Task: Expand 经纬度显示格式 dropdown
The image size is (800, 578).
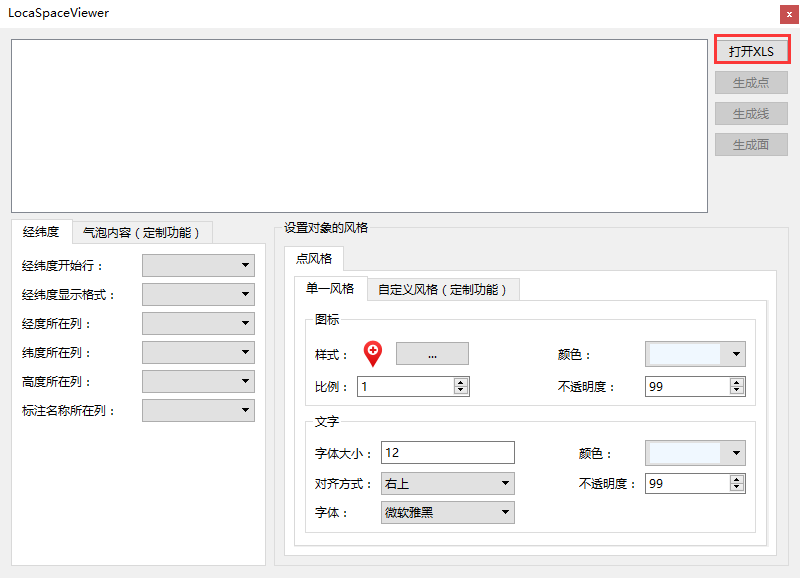Action: point(198,294)
